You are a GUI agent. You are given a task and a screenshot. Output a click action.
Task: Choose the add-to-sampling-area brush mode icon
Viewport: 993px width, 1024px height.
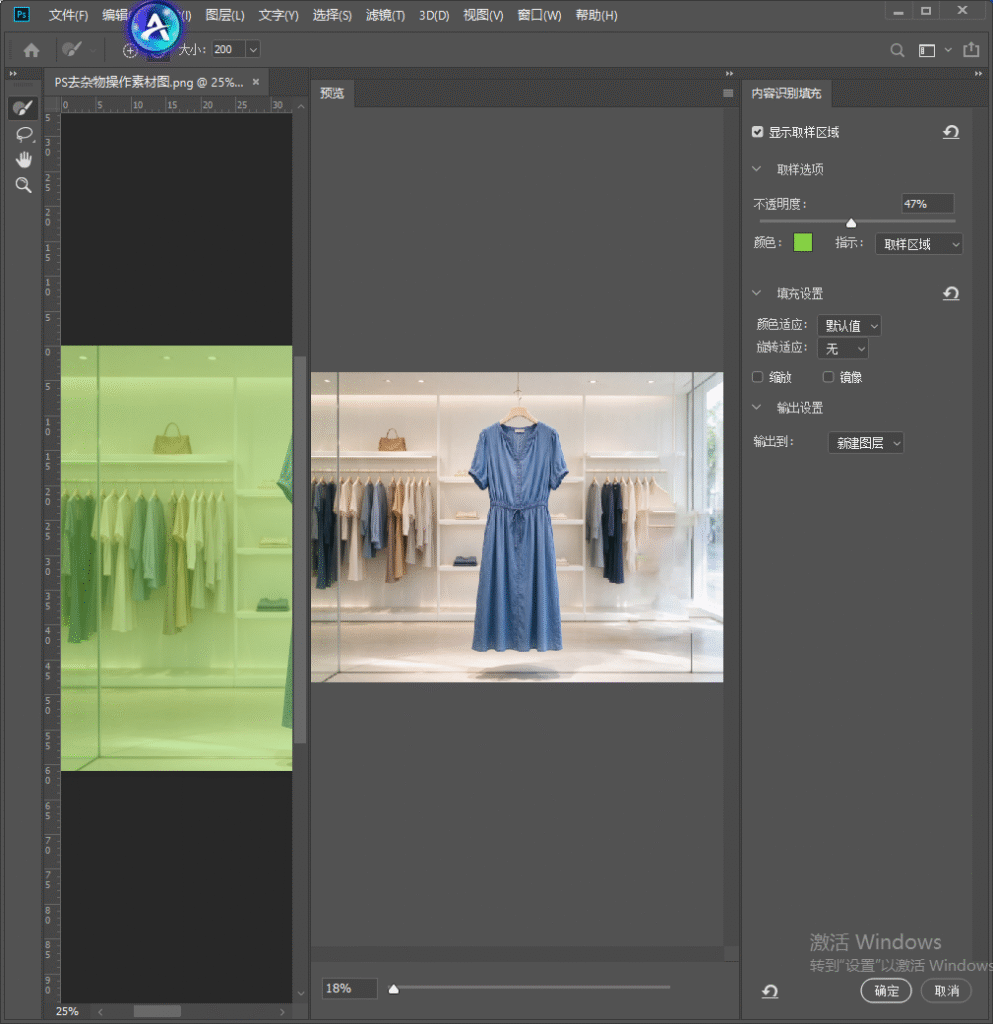point(130,50)
